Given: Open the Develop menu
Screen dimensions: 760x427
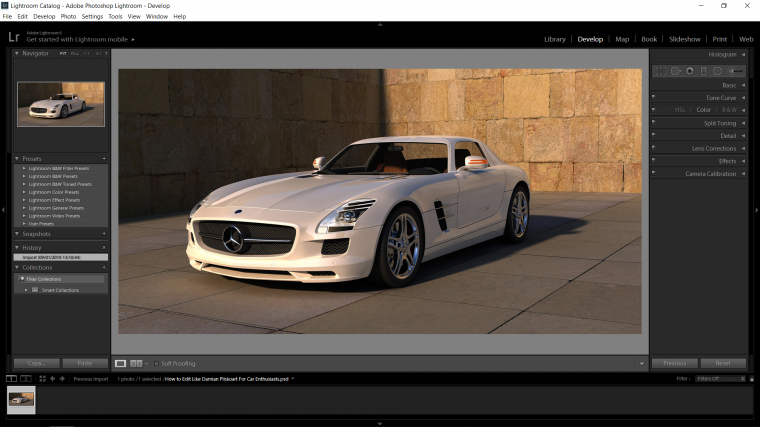Looking at the screenshot, I should point(44,16).
